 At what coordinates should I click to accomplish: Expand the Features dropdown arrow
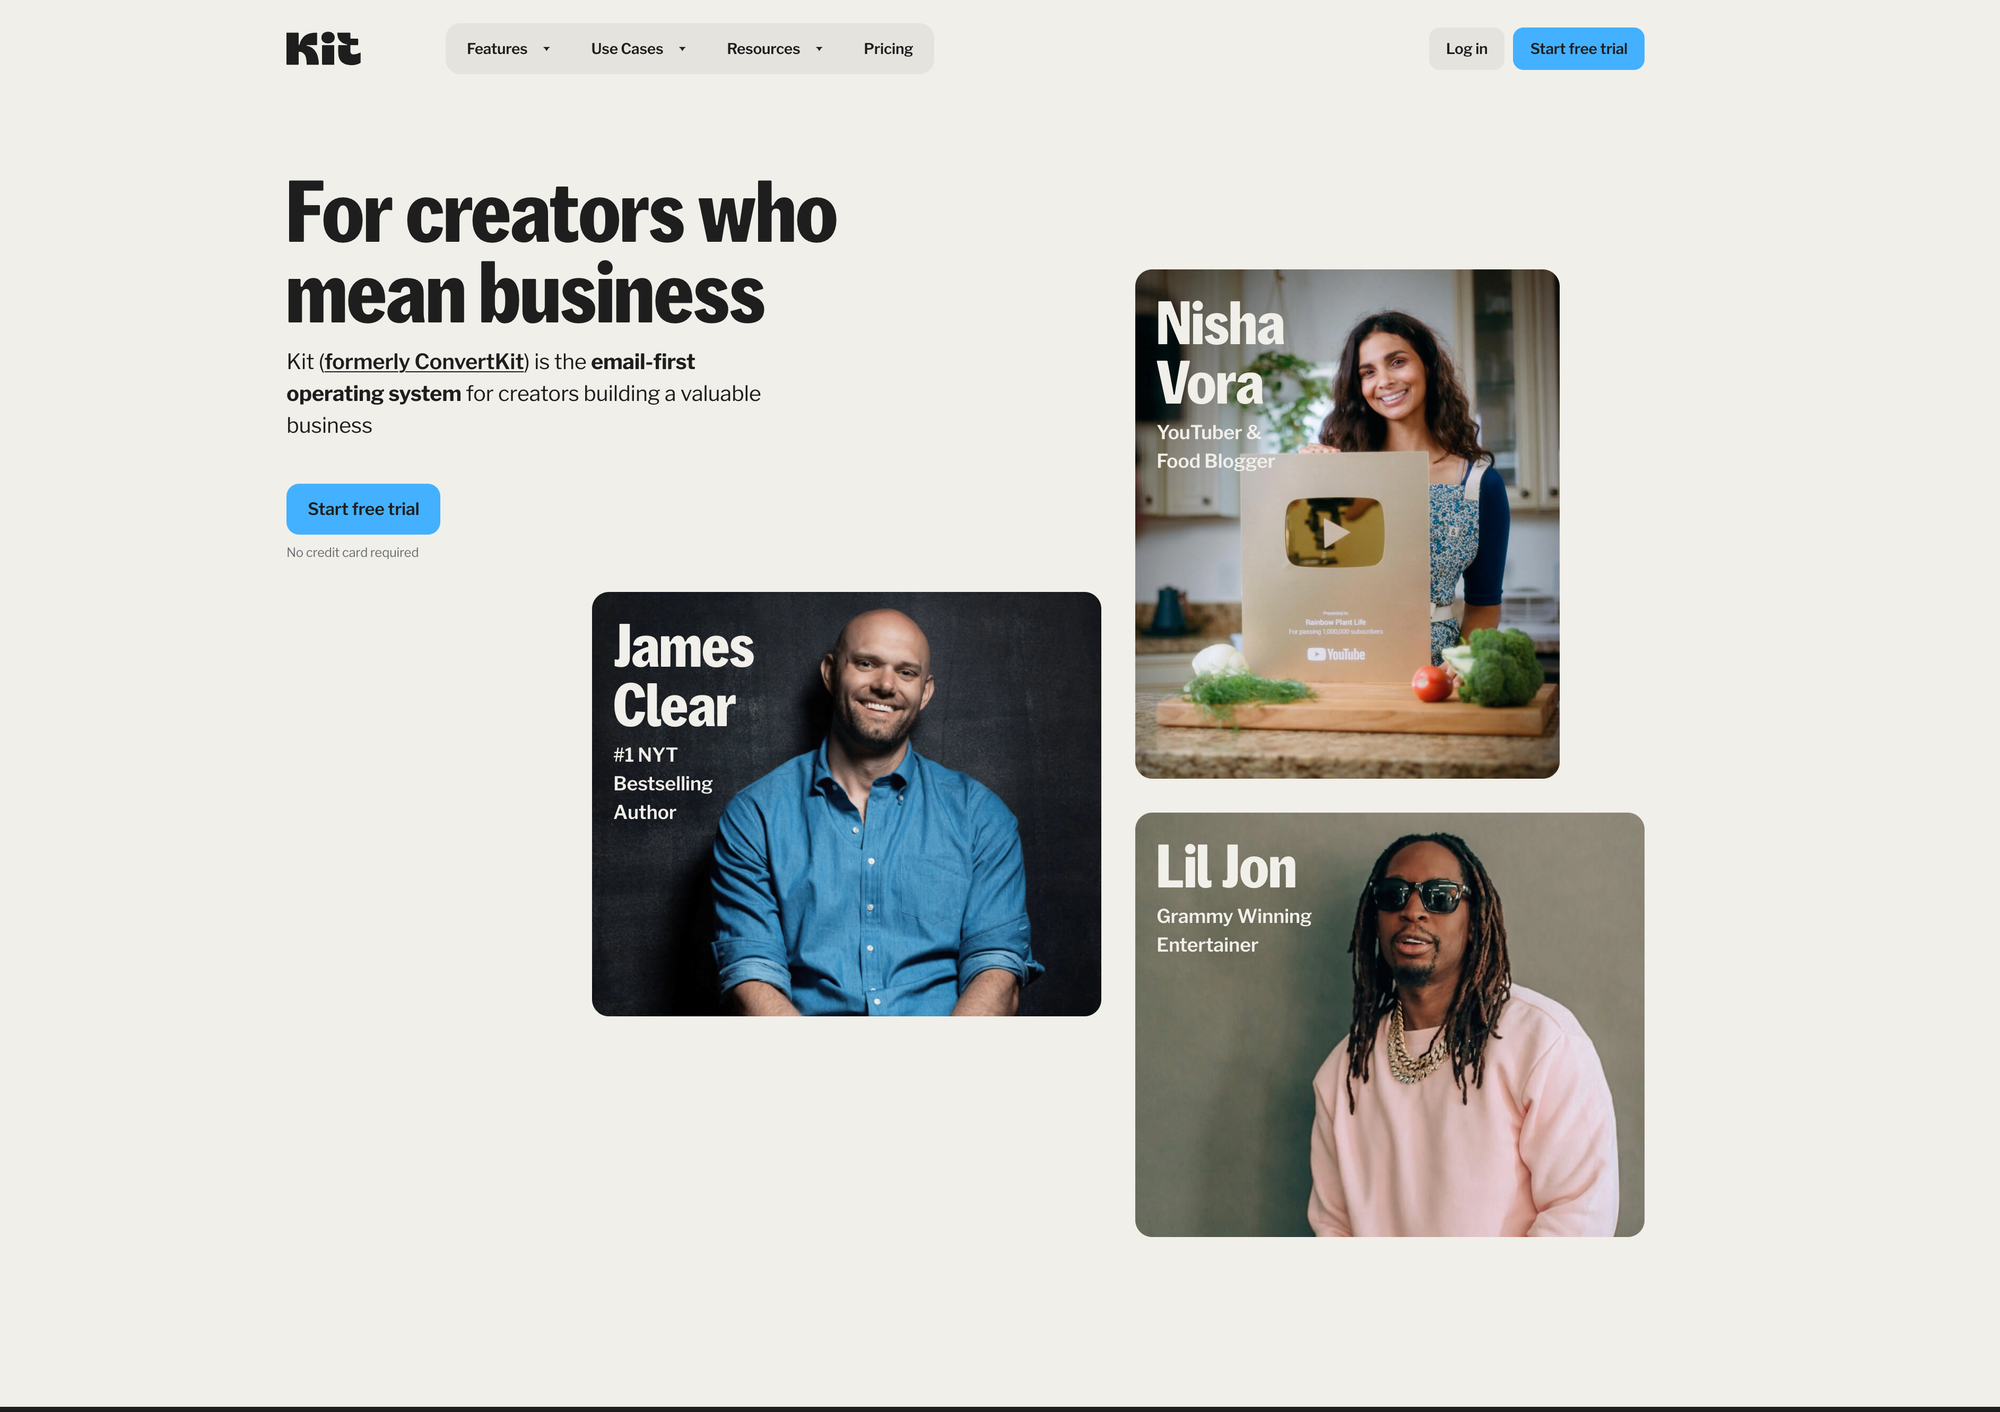(x=546, y=49)
